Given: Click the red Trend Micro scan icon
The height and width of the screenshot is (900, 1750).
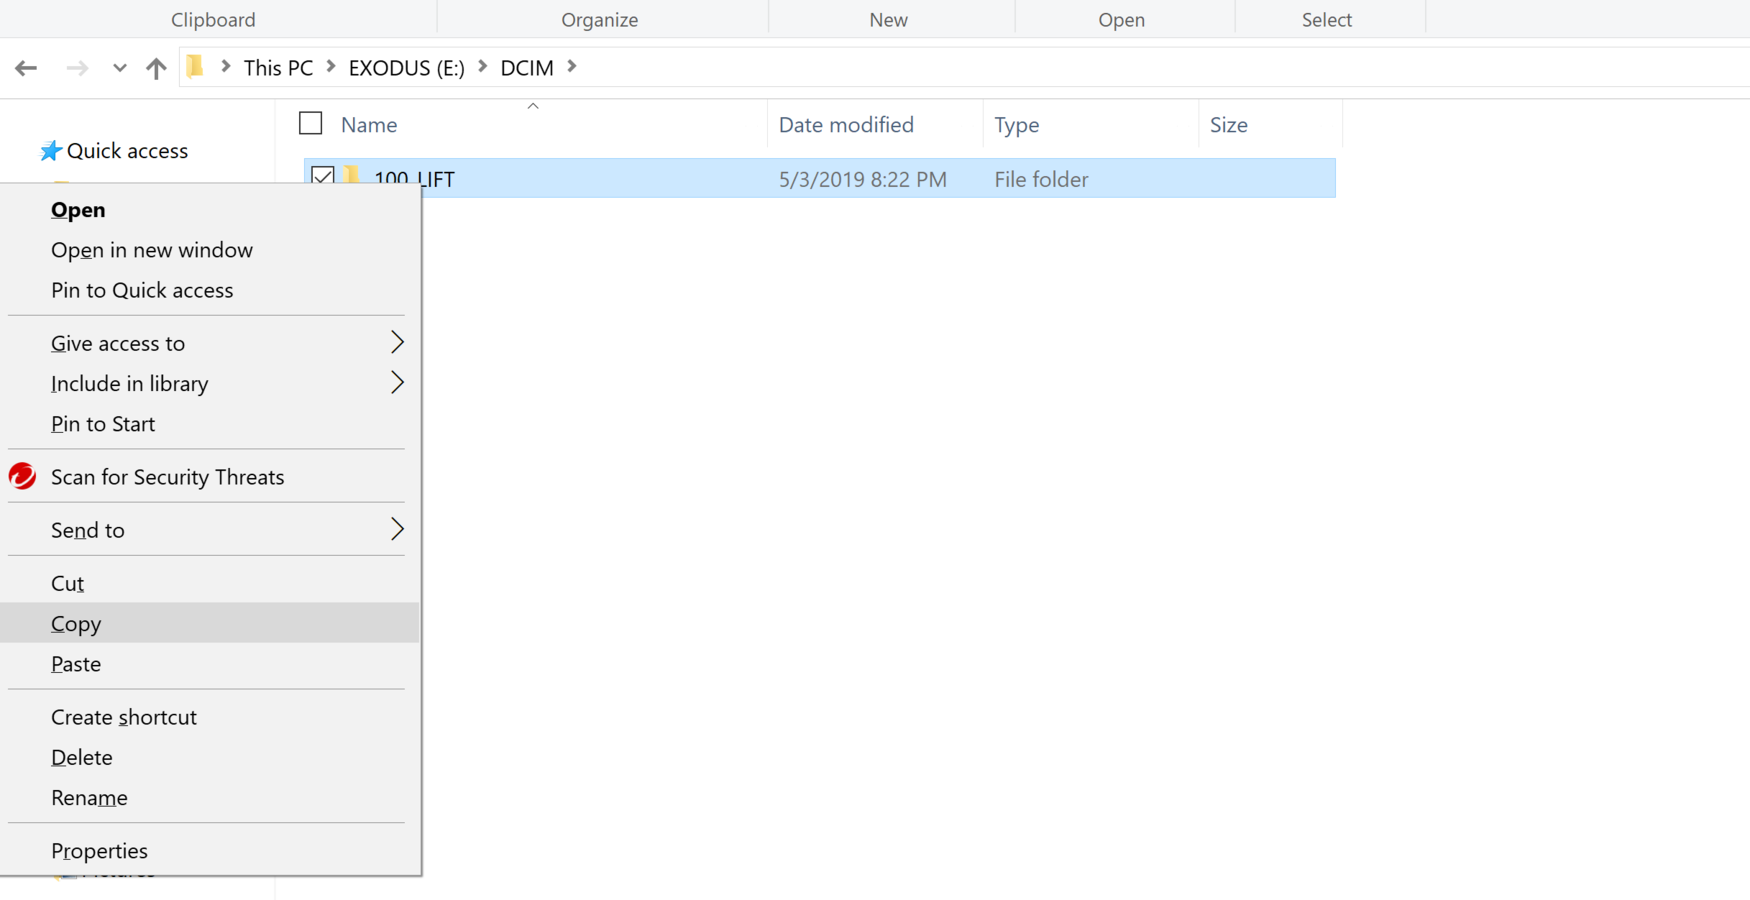Looking at the screenshot, I should click(x=22, y=476).
